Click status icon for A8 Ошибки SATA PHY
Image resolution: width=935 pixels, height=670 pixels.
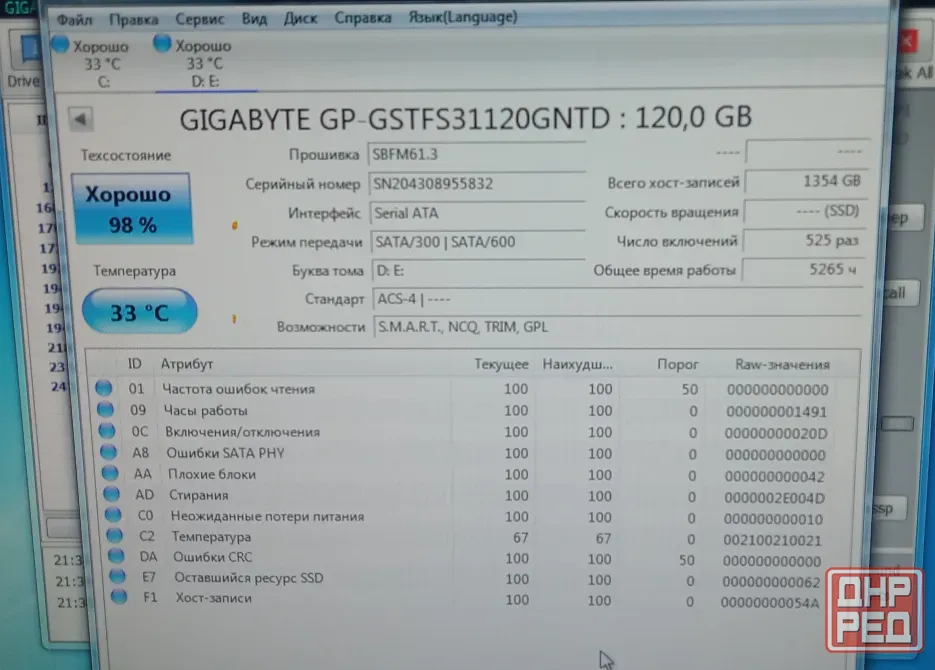point(109,452)
